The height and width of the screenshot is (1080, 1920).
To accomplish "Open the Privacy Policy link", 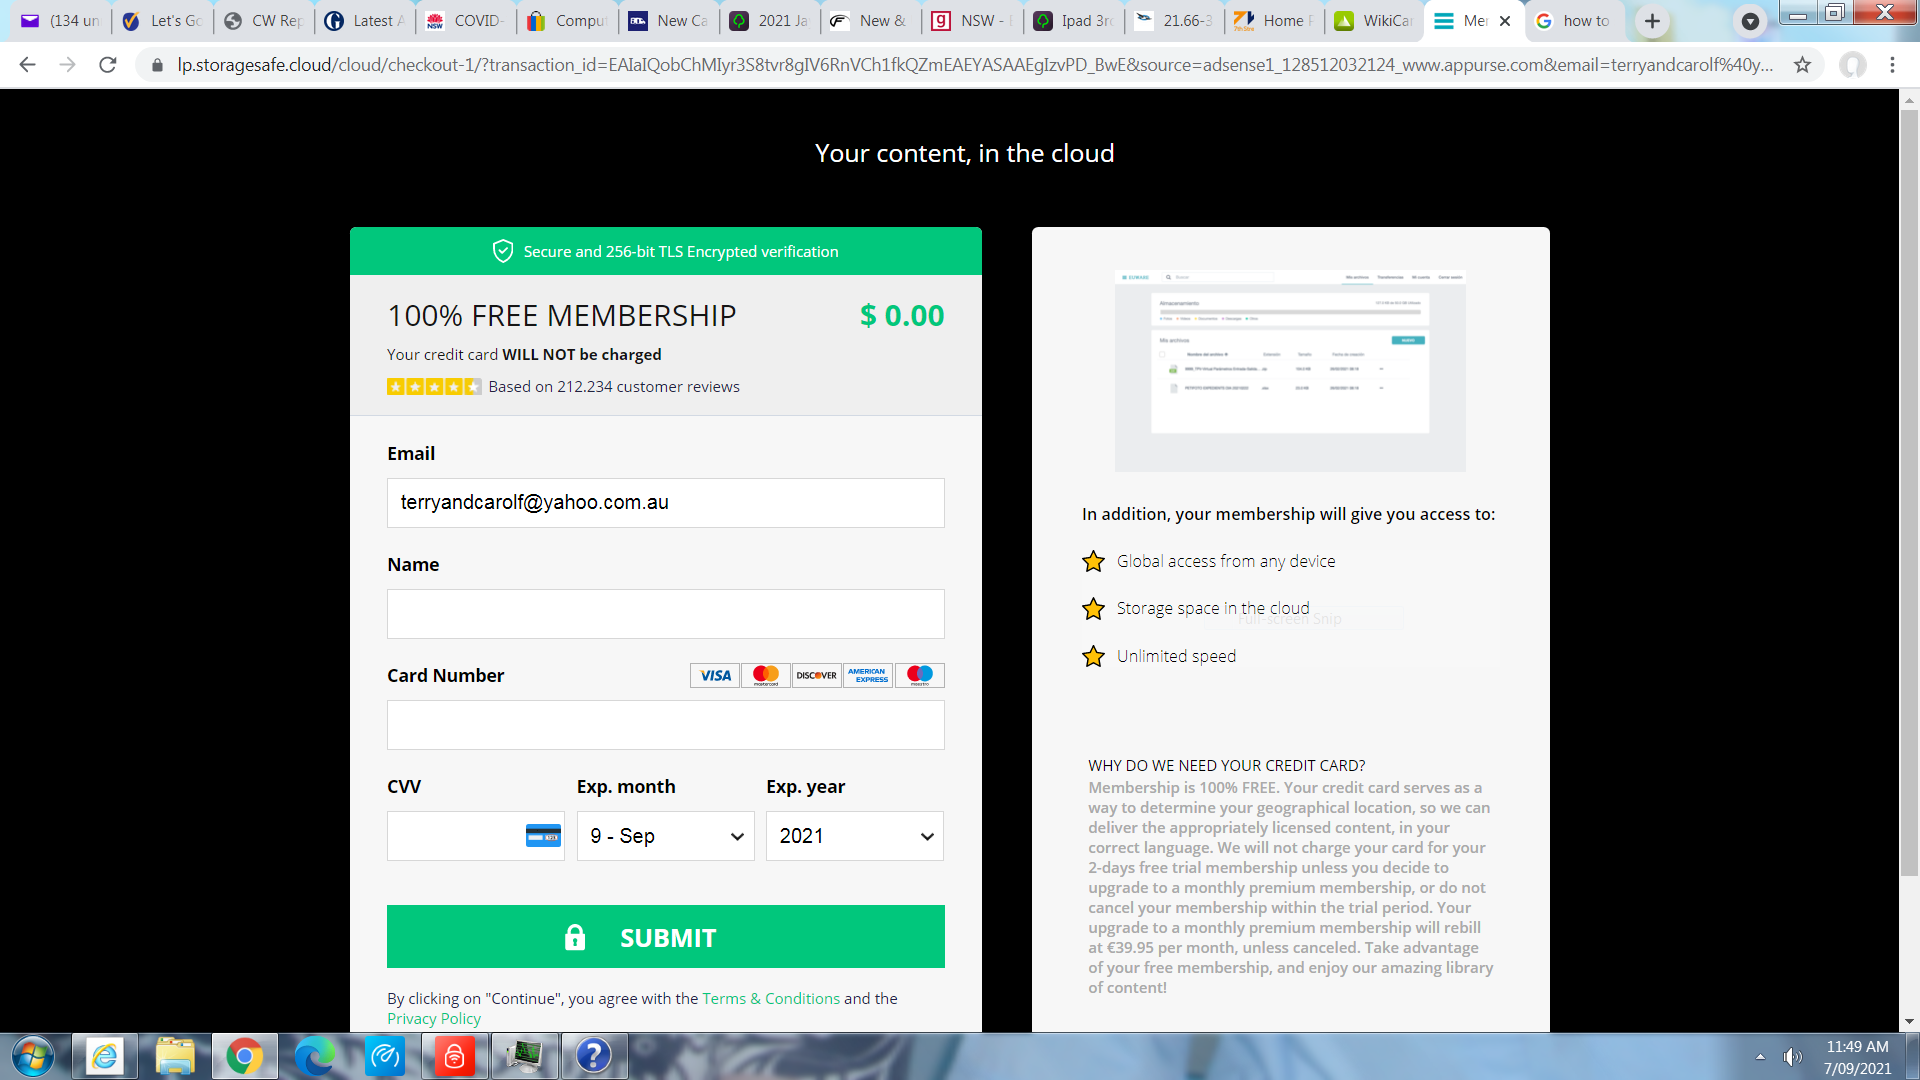I will click(x=433, y=1018).
